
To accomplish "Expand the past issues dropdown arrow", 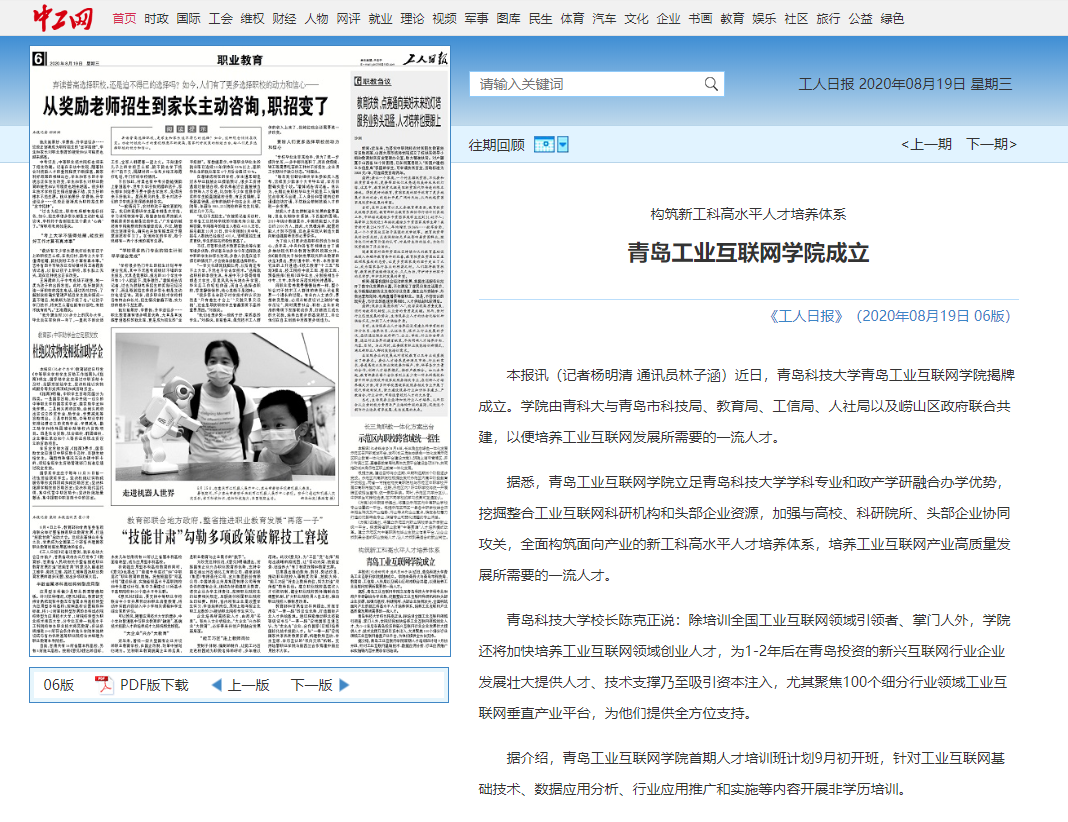I will [562, 145].
